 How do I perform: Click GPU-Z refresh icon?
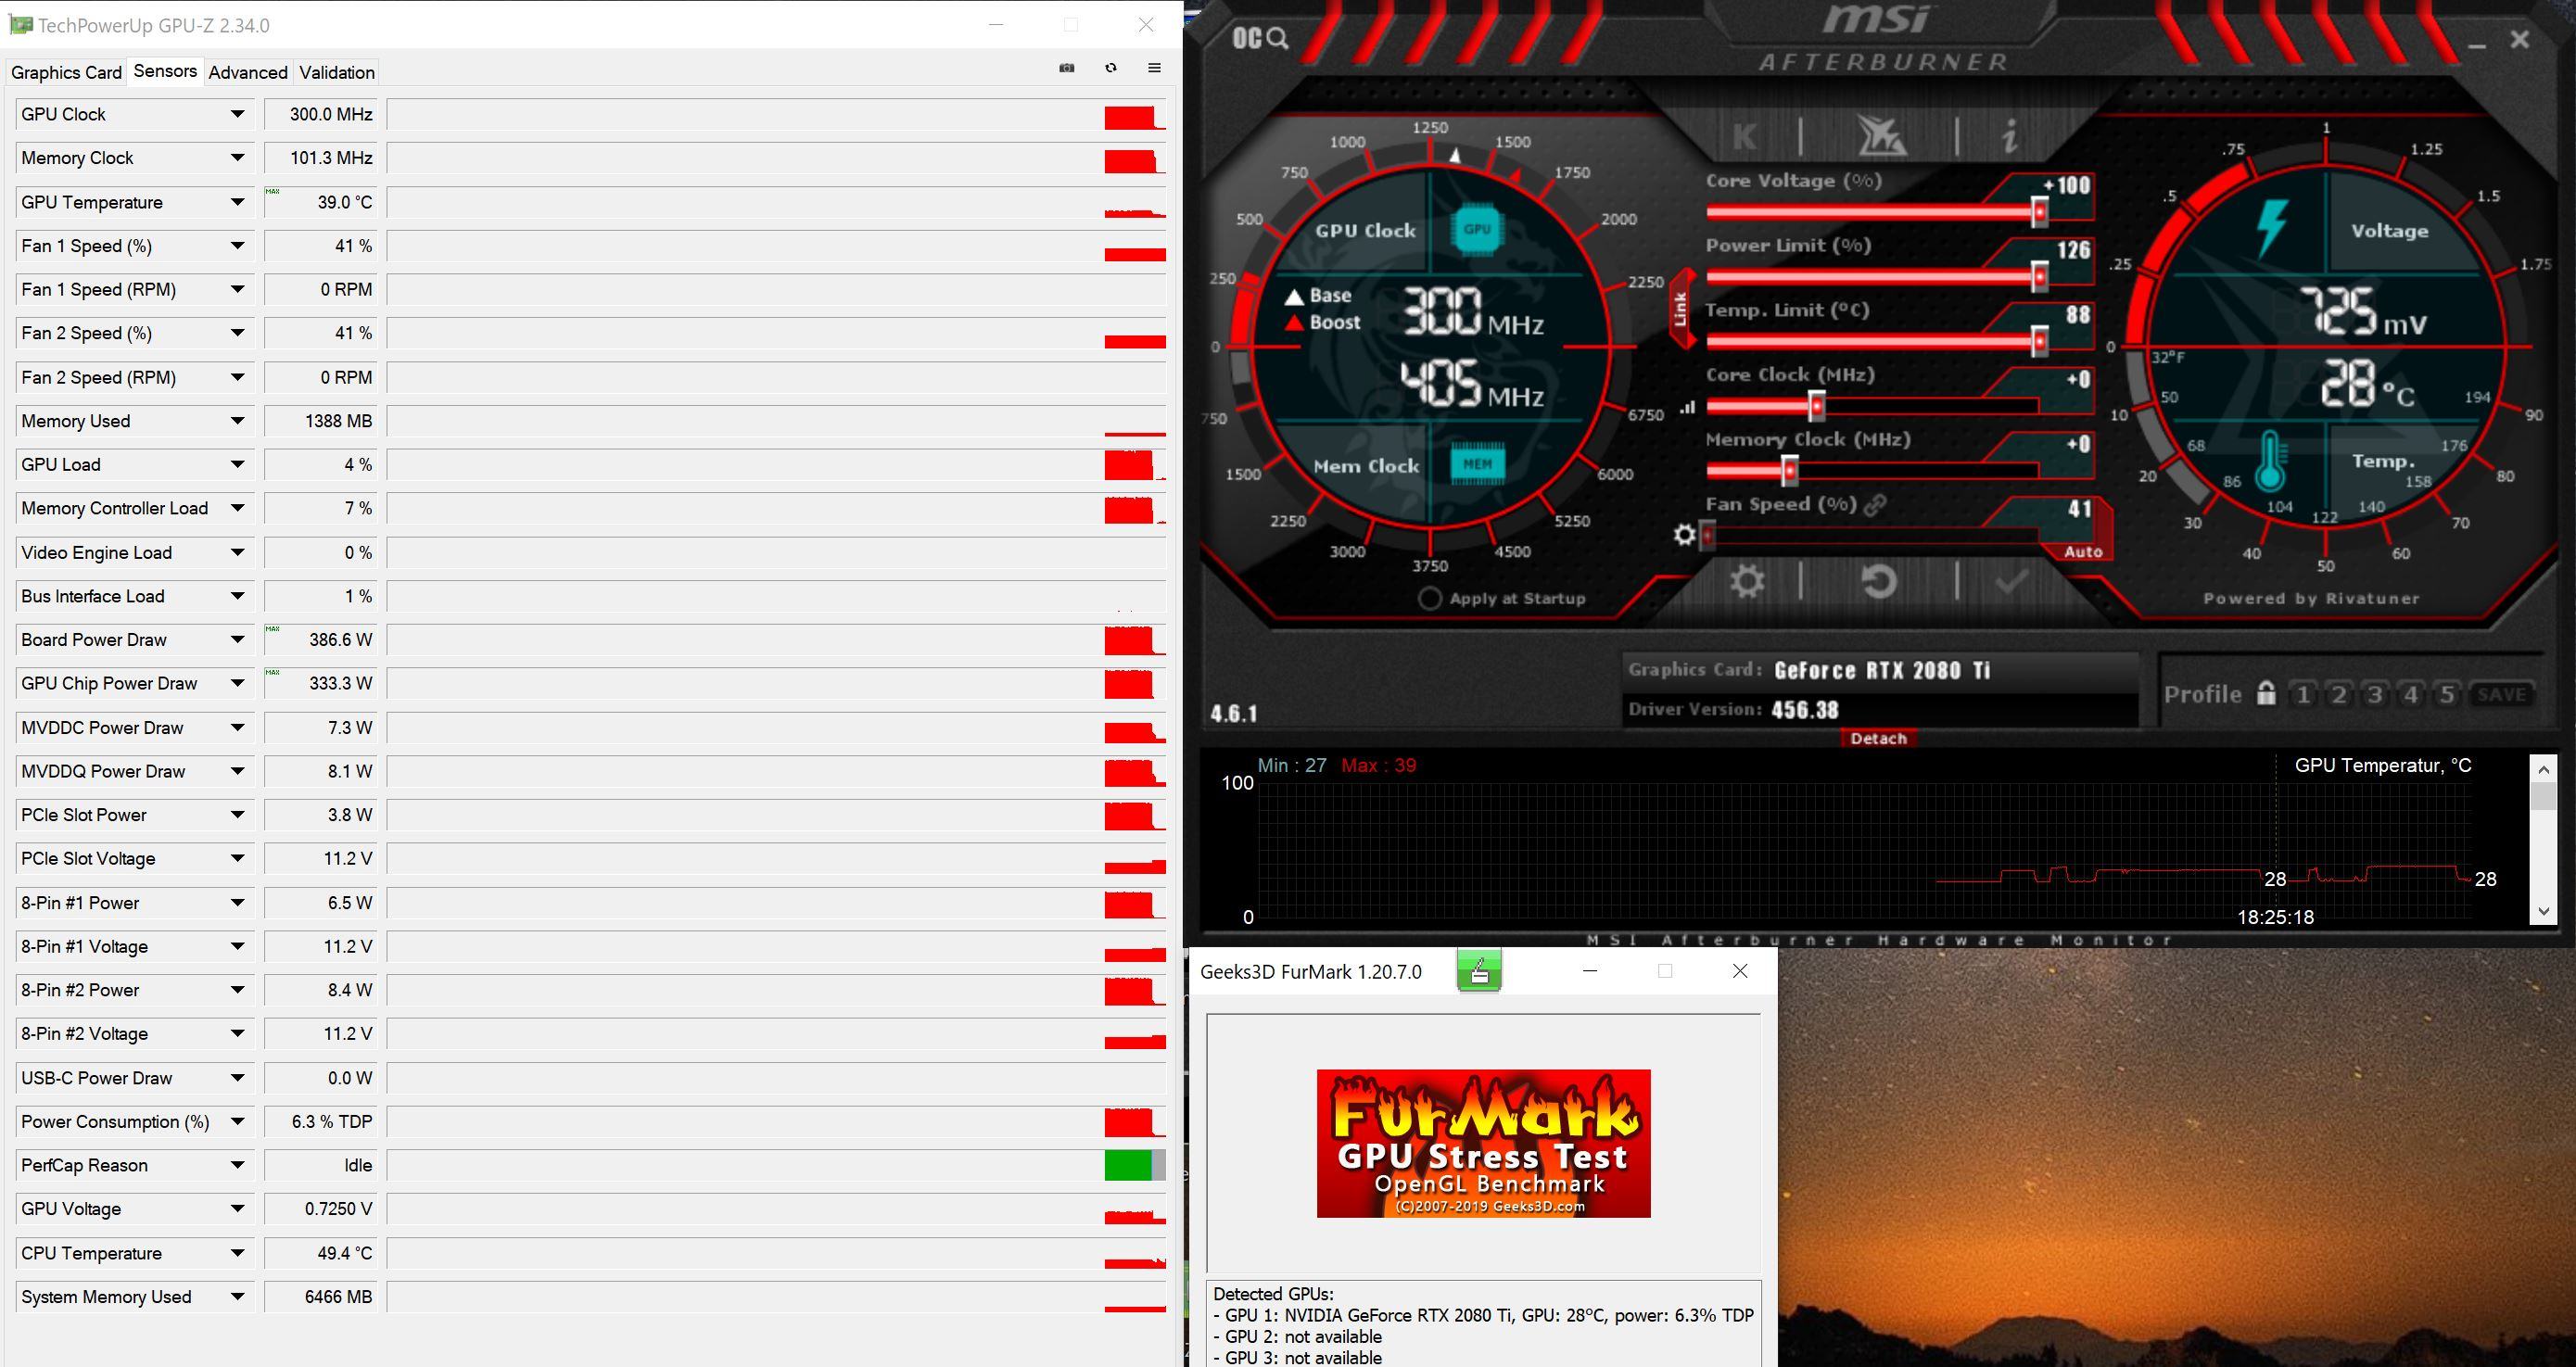coord(1111,68)
